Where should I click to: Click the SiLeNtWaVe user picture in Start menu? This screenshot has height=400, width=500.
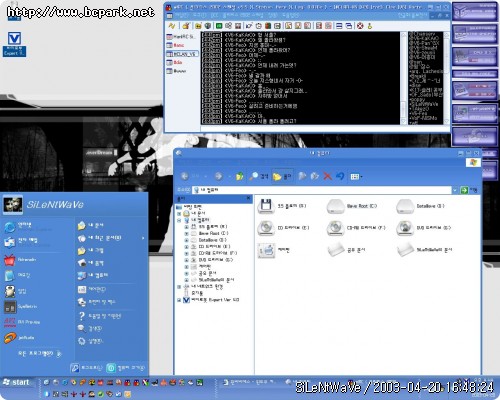coord(13,204)
